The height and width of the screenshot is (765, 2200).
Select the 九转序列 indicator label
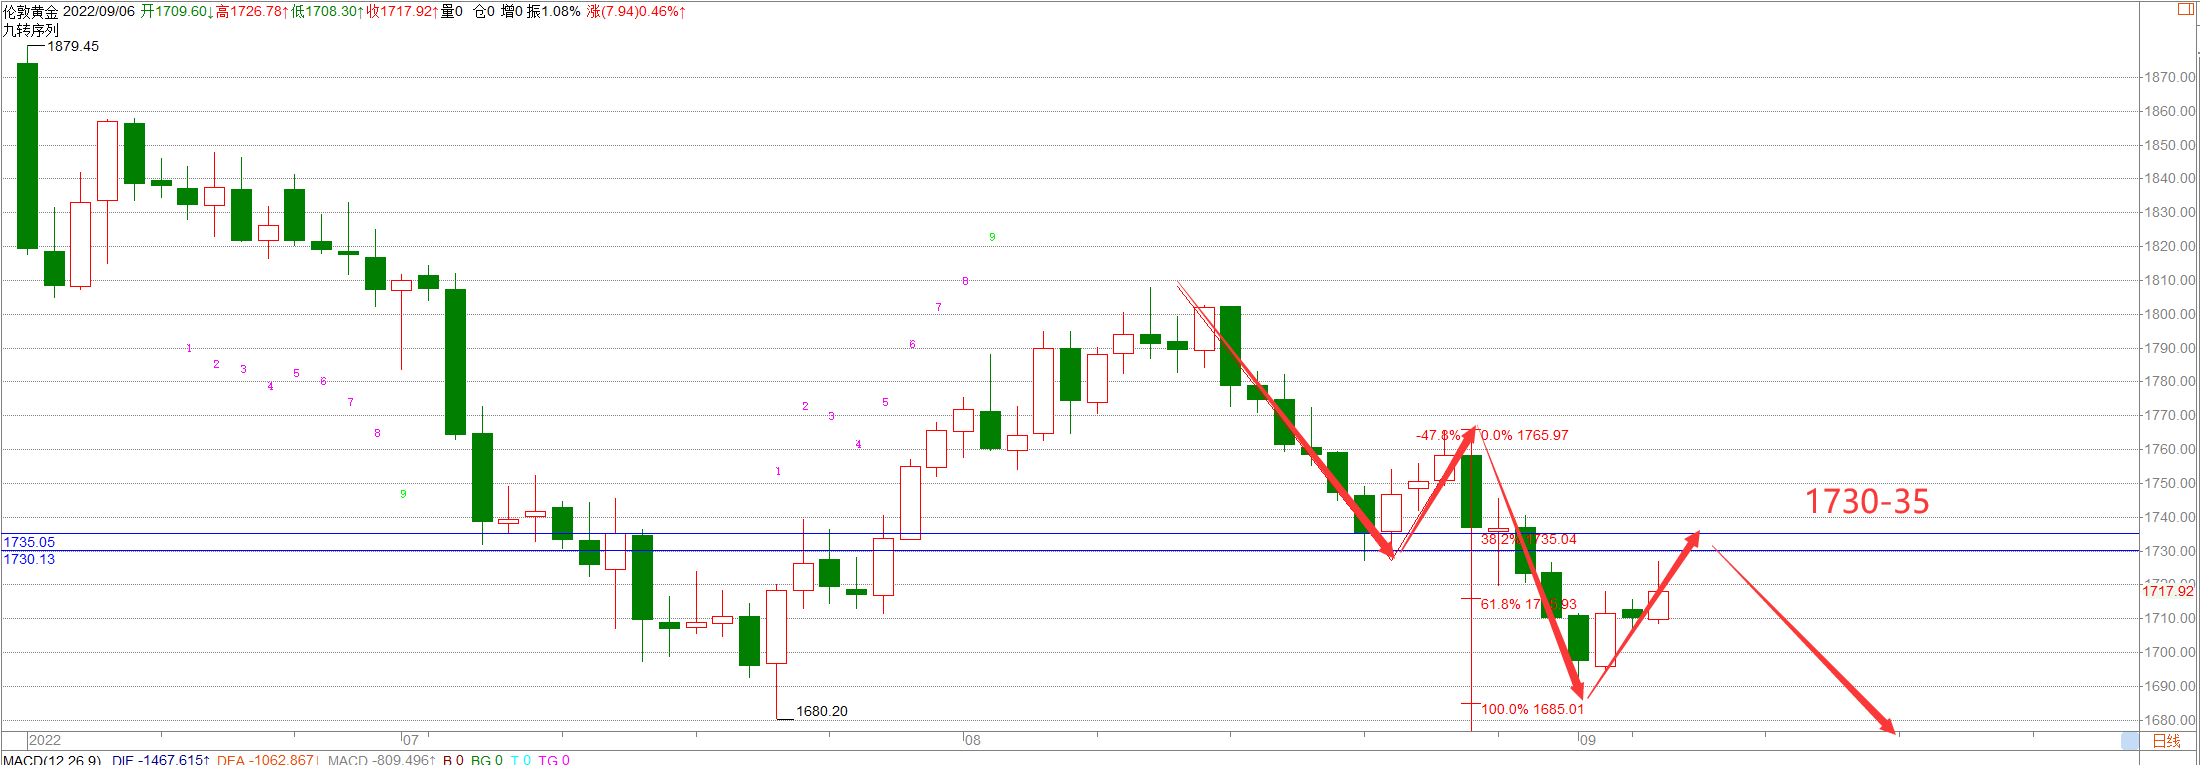(30, 30)
